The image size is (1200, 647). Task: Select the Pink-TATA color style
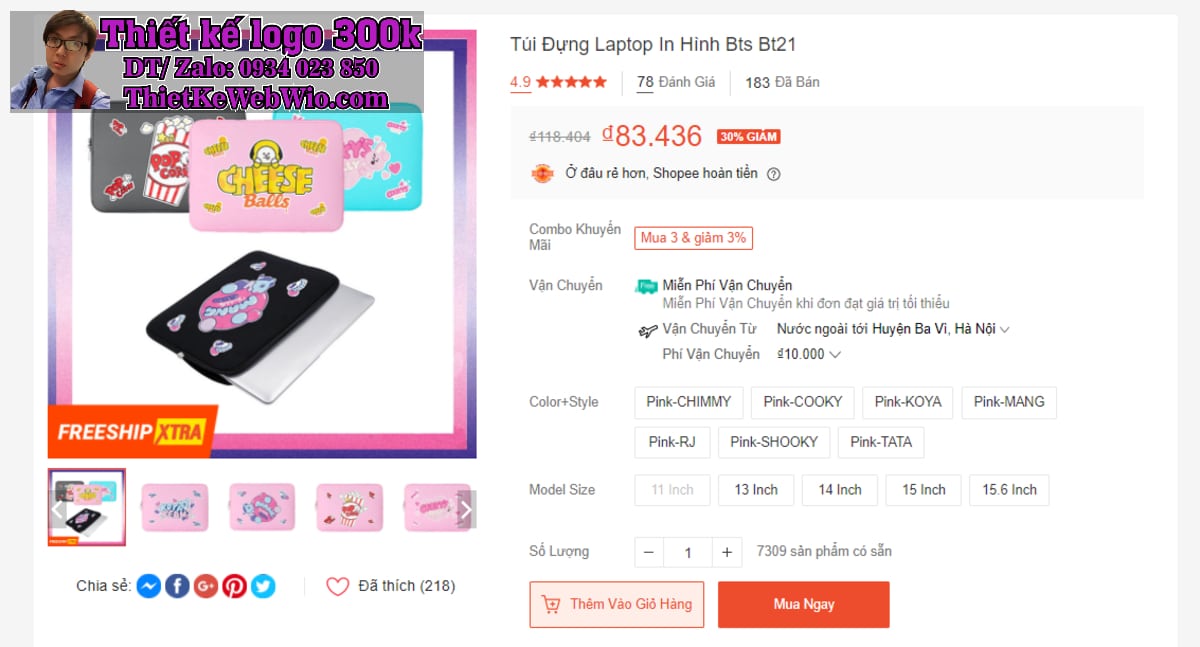880,442
